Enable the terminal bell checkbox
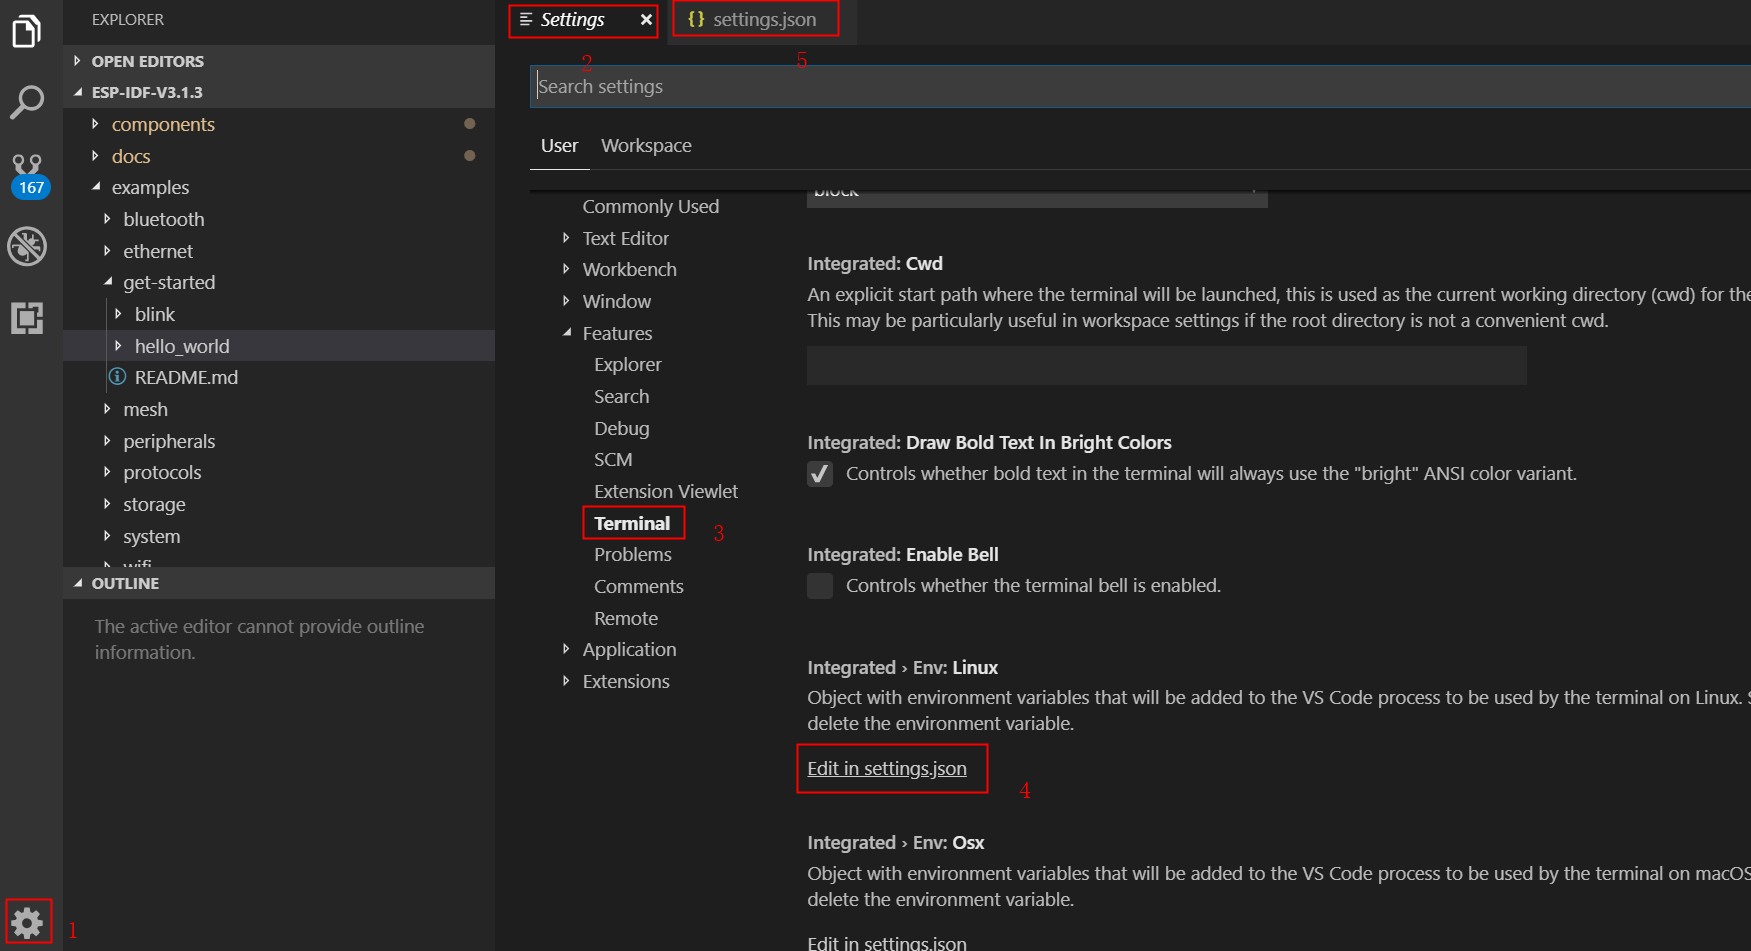The width and height of the screenshot is (1751, 951). (x=820, y=586)
